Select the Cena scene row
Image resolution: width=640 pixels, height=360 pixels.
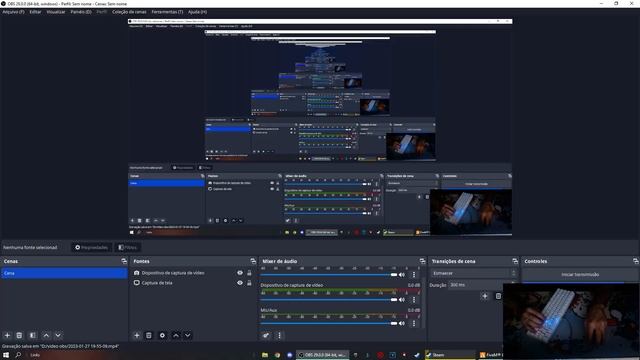pos(64,273)
